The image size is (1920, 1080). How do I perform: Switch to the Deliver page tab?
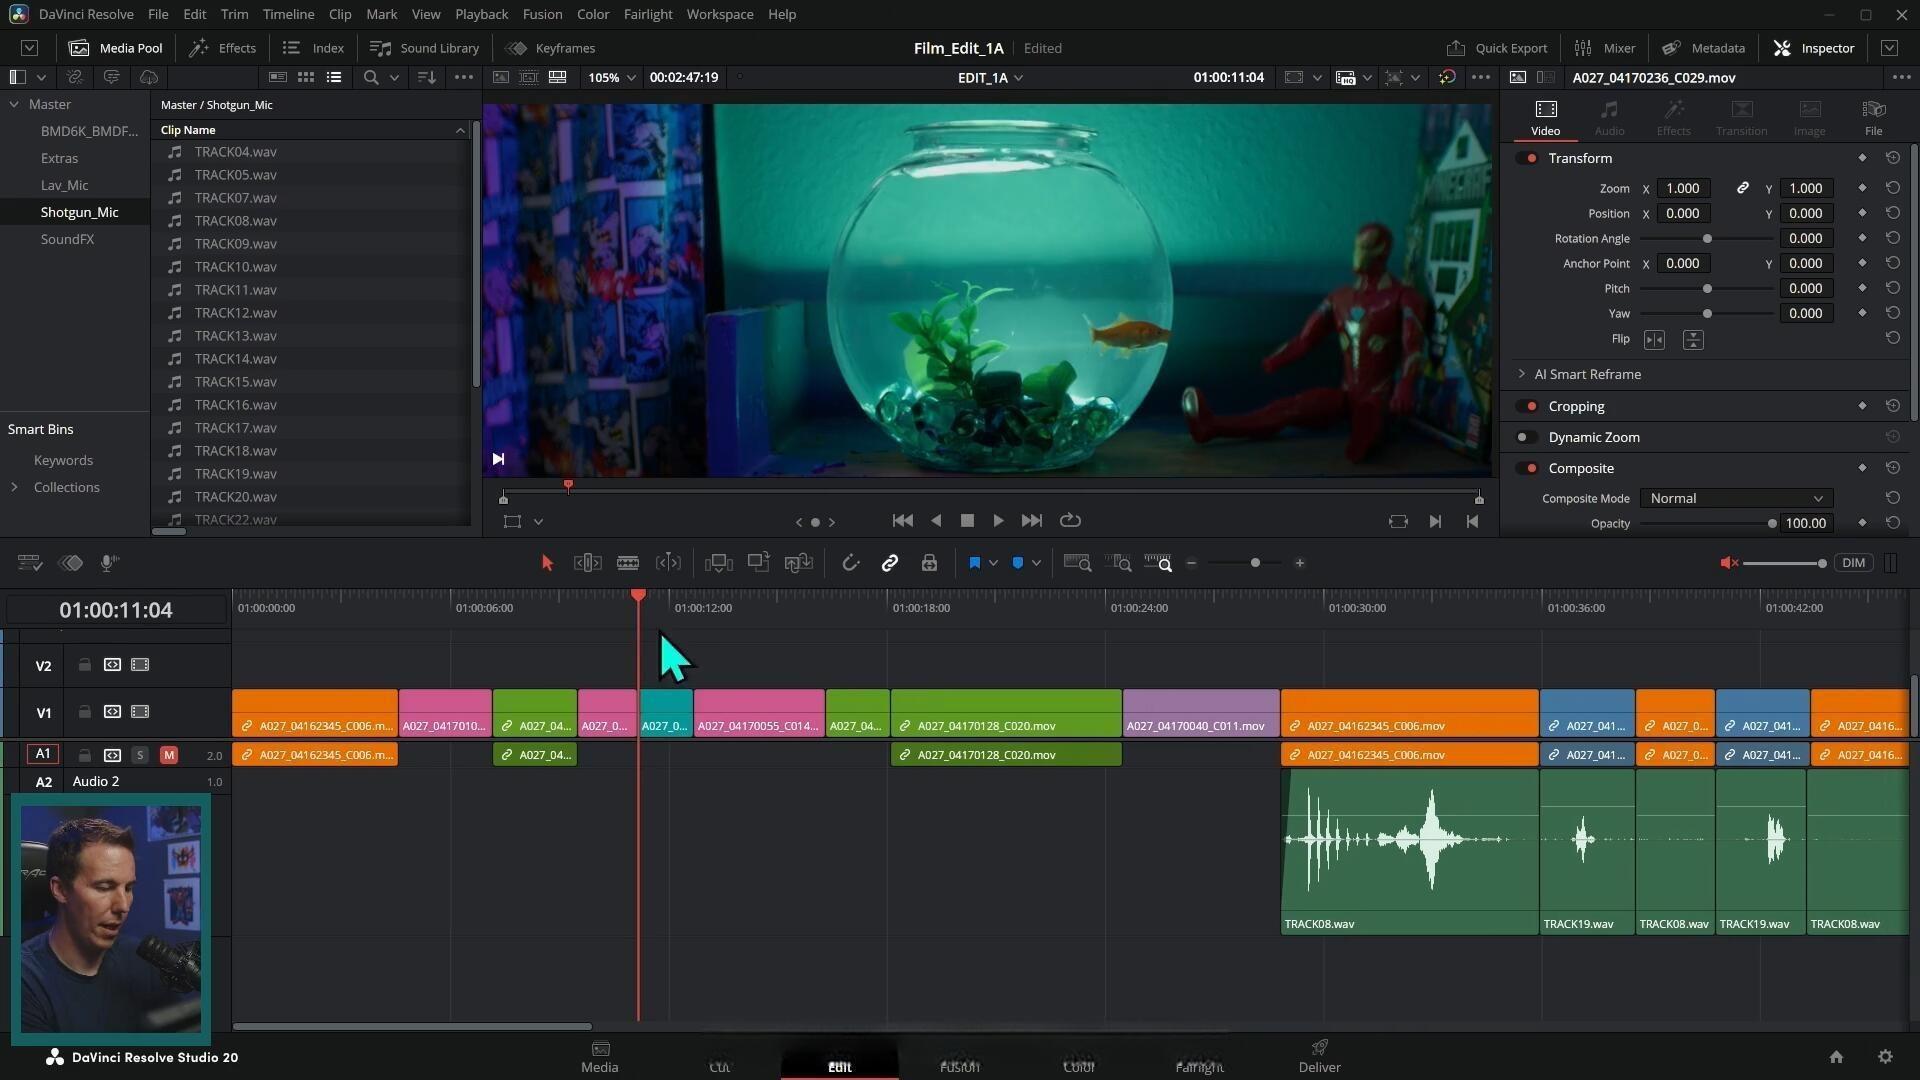pos(1319,1055)
